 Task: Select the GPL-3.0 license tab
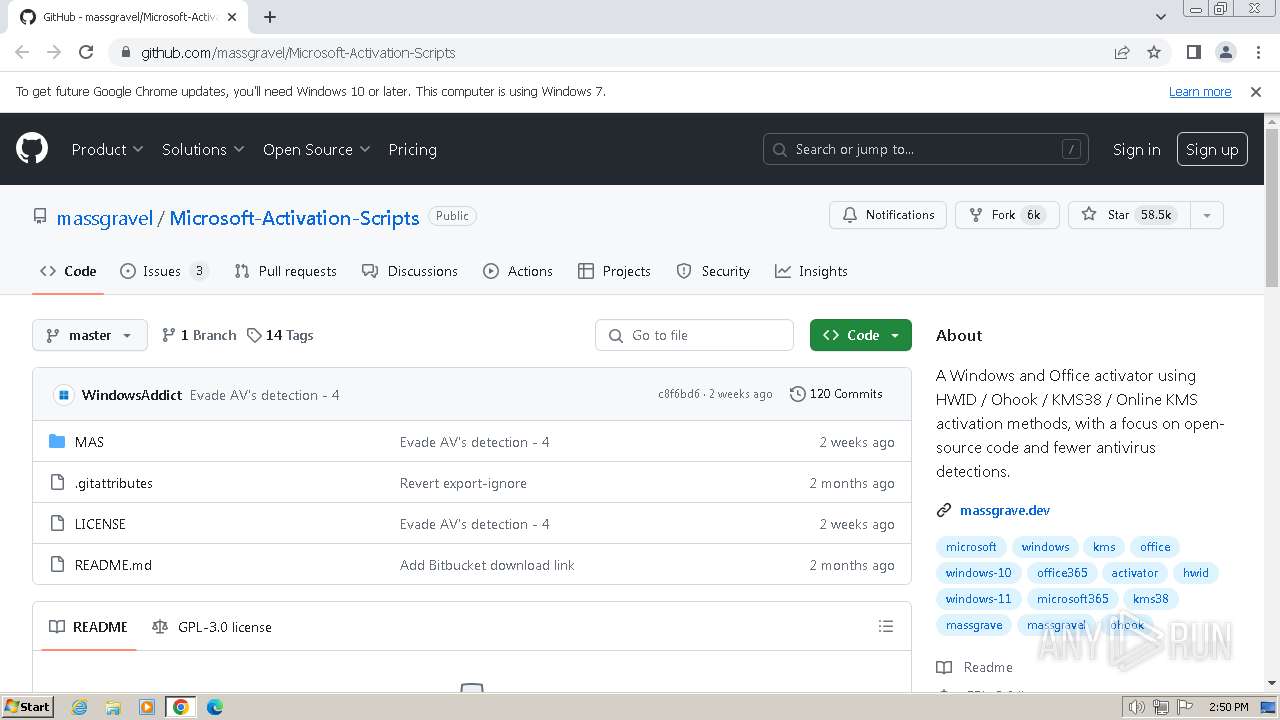coord(212,627)
